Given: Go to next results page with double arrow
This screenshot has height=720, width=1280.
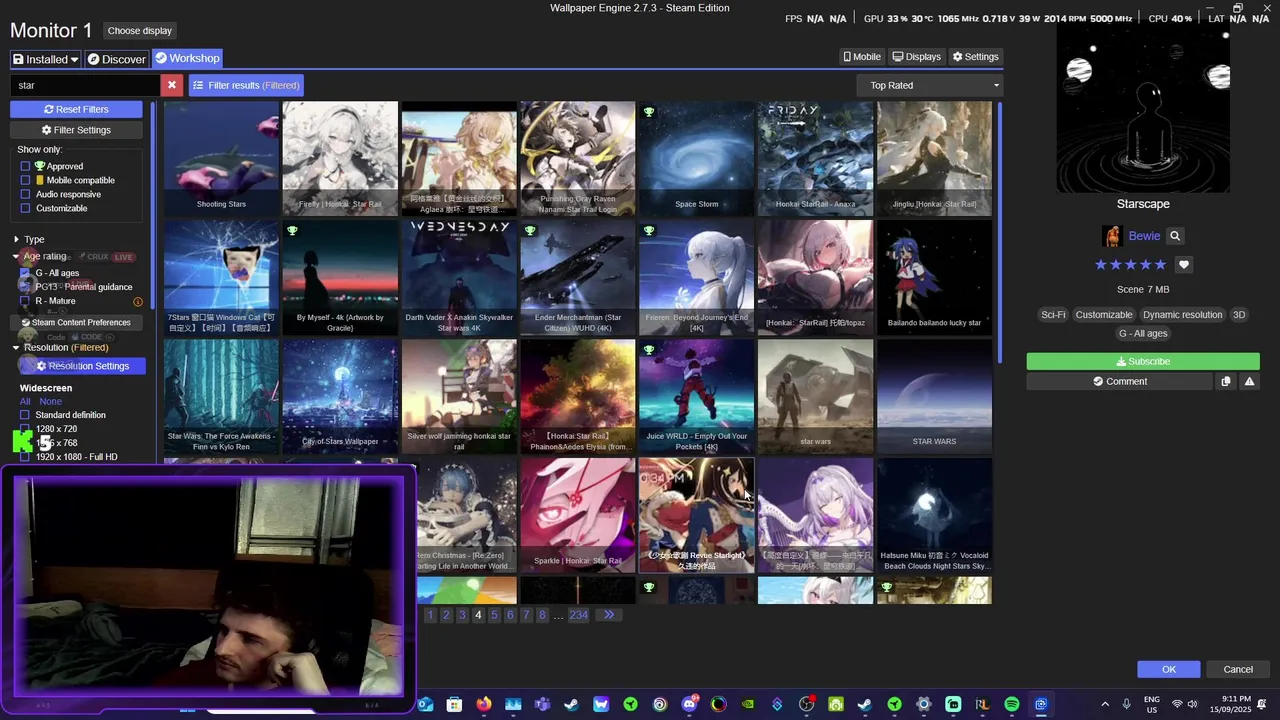Looking at the screenshot, I should 608,615.
